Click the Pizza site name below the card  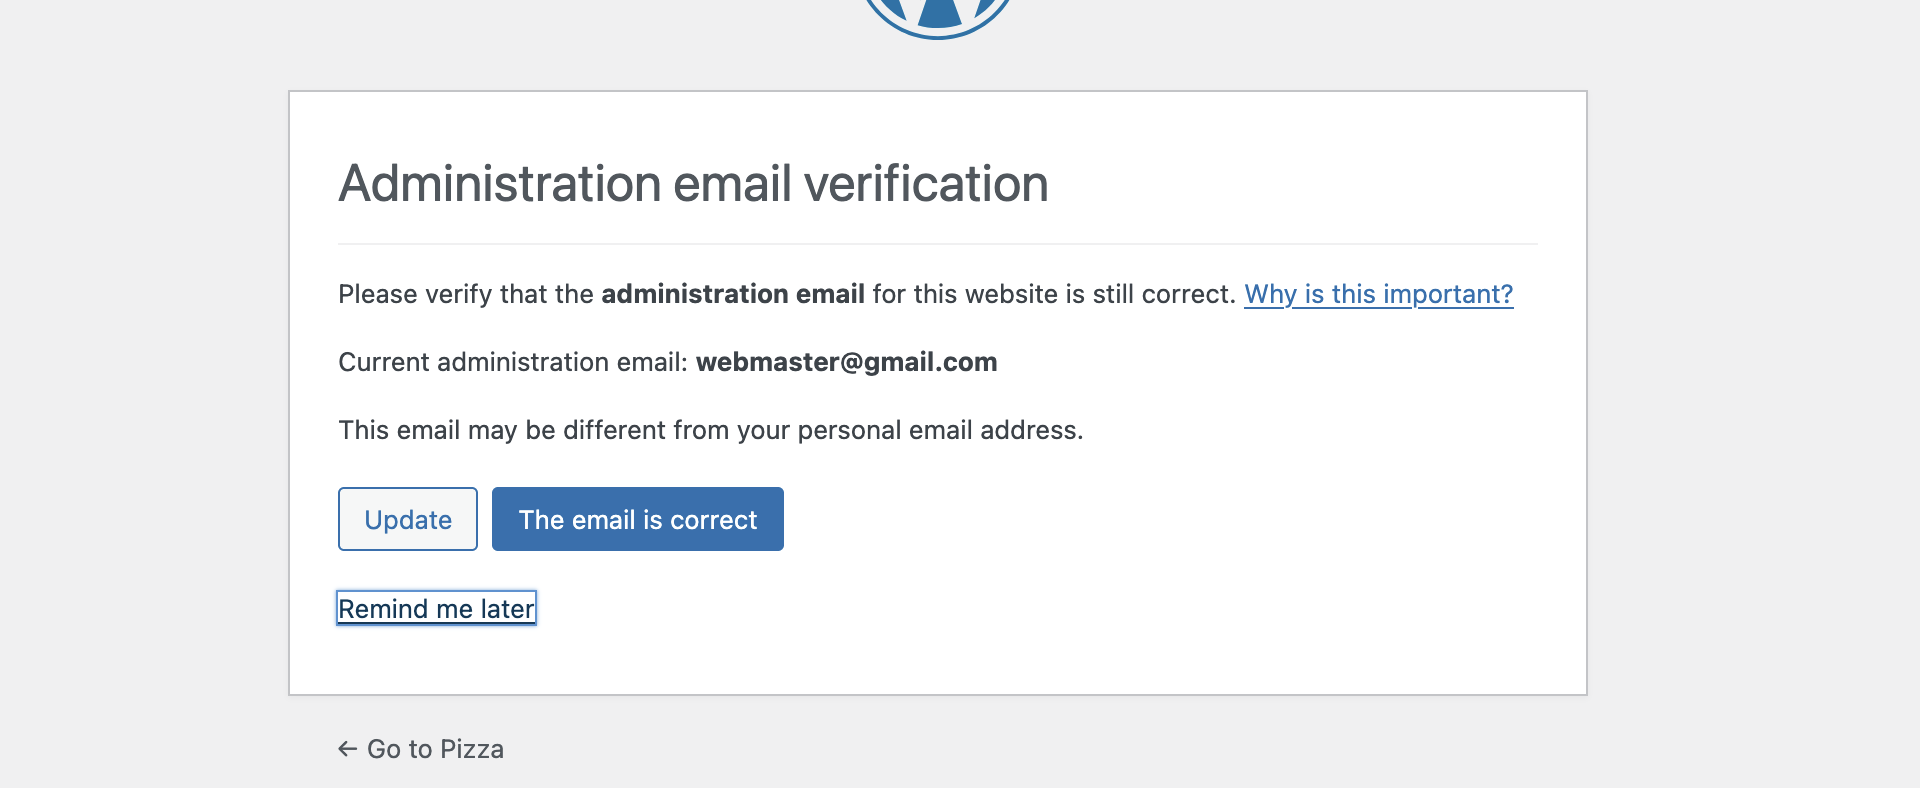(472, 749)
